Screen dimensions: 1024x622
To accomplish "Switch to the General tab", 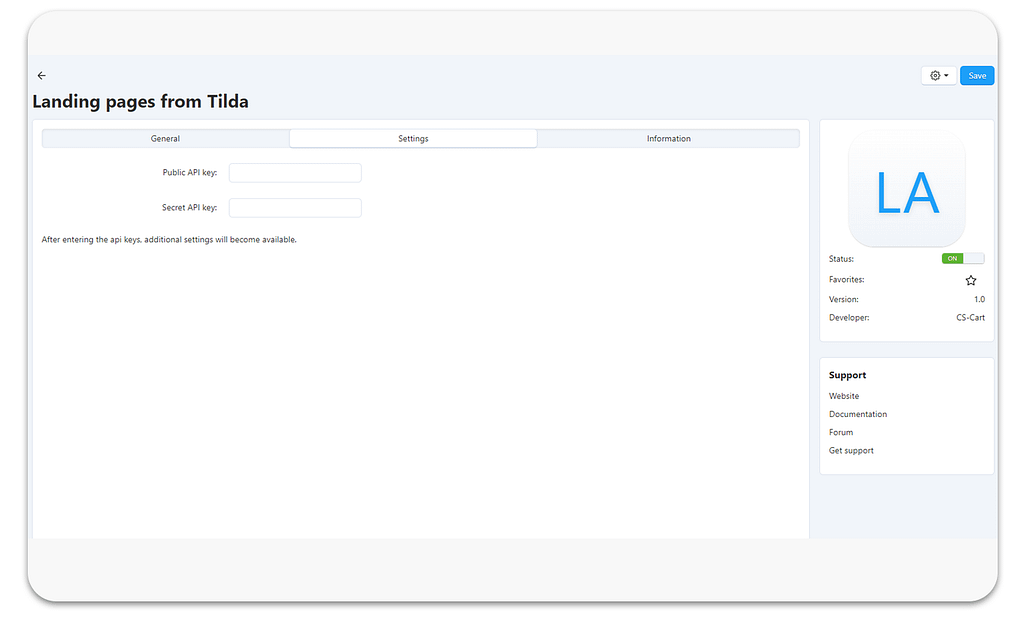I will pyautogui.click(x=165, y=139).
